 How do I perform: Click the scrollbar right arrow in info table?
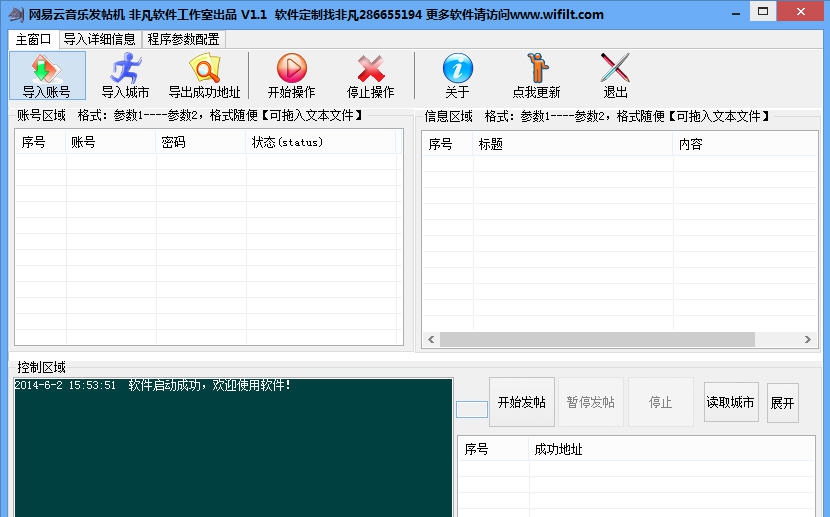coord(808,339)
